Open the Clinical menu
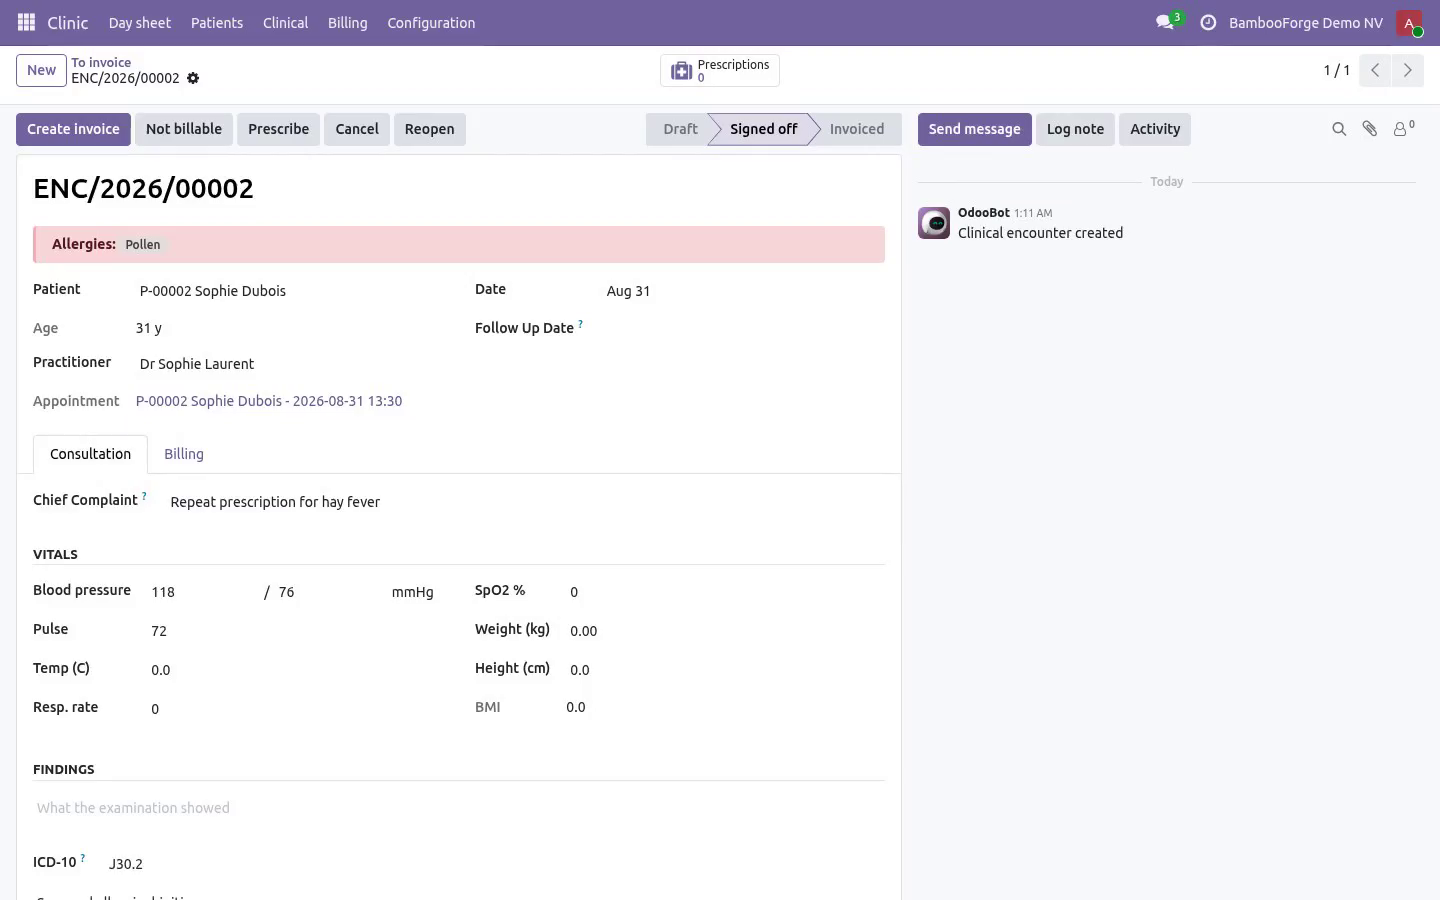Screen dimensions: 1440x900 pos(285,23)
